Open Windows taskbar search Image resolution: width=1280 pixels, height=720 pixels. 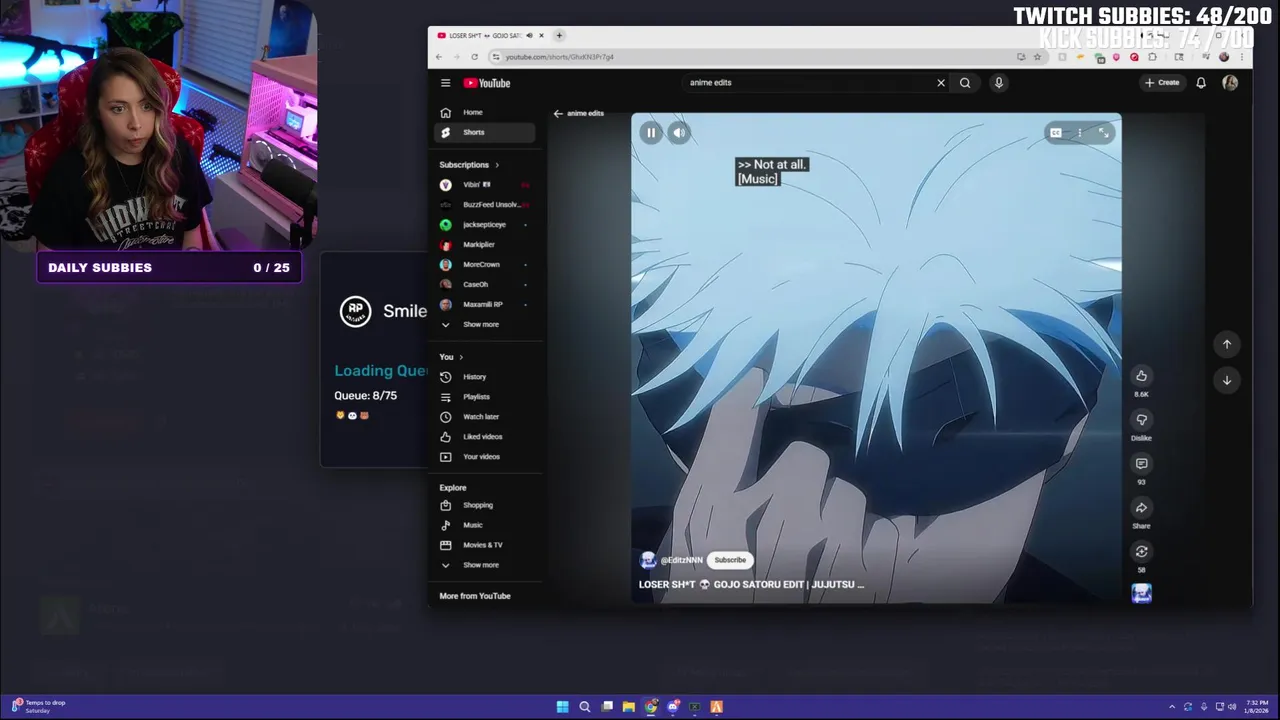point(584,707)
